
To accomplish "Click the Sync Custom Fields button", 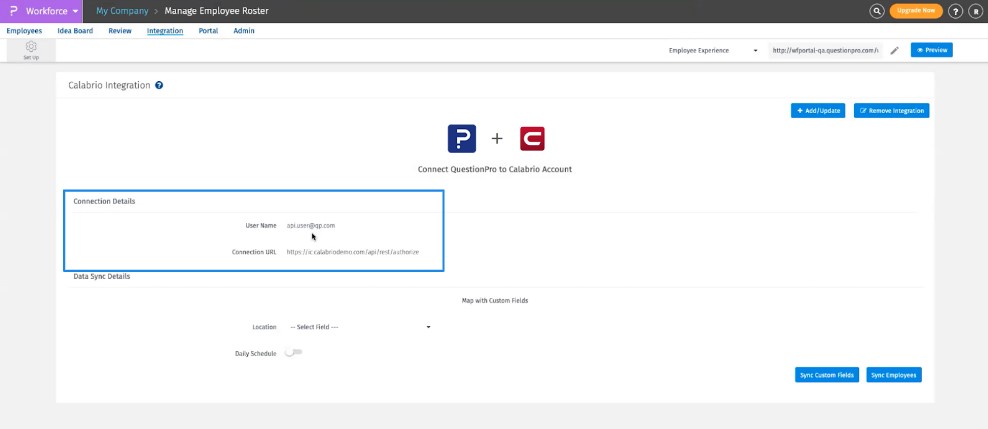I will pyautogui.click(x=827, y=375).
